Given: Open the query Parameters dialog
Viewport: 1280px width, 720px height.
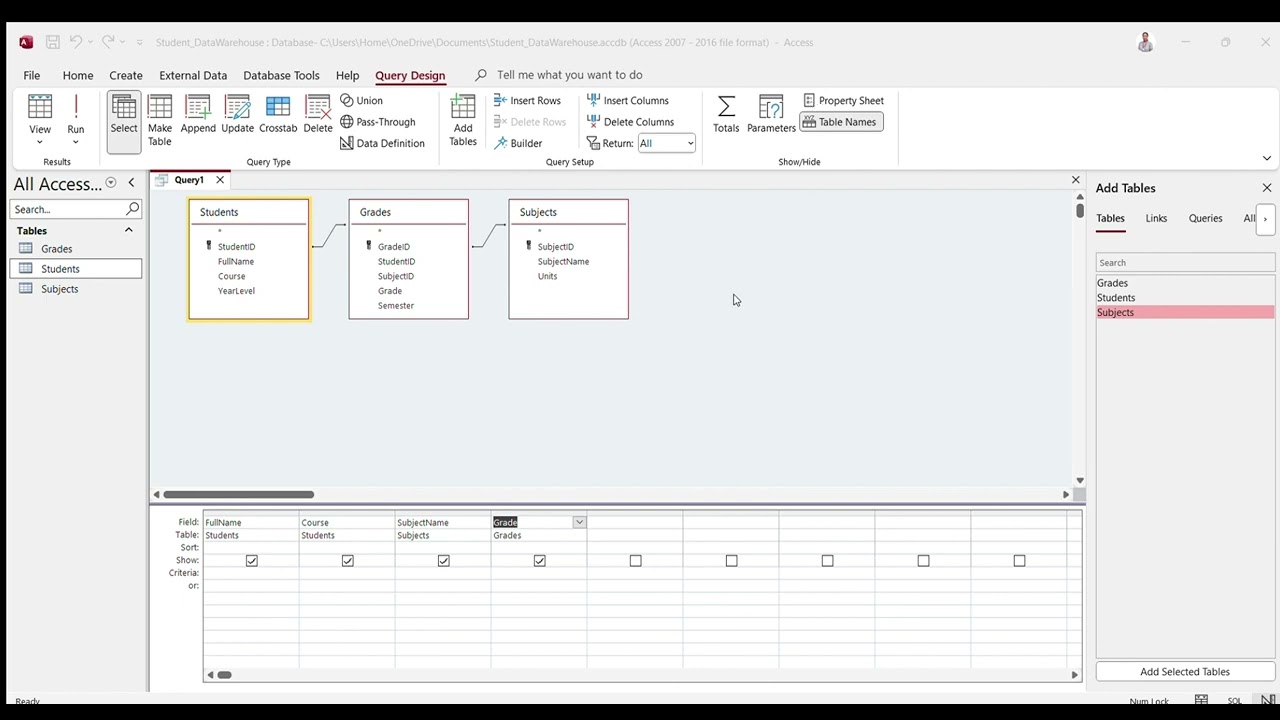Looking at the screenshot, I should tap(771, 114).
